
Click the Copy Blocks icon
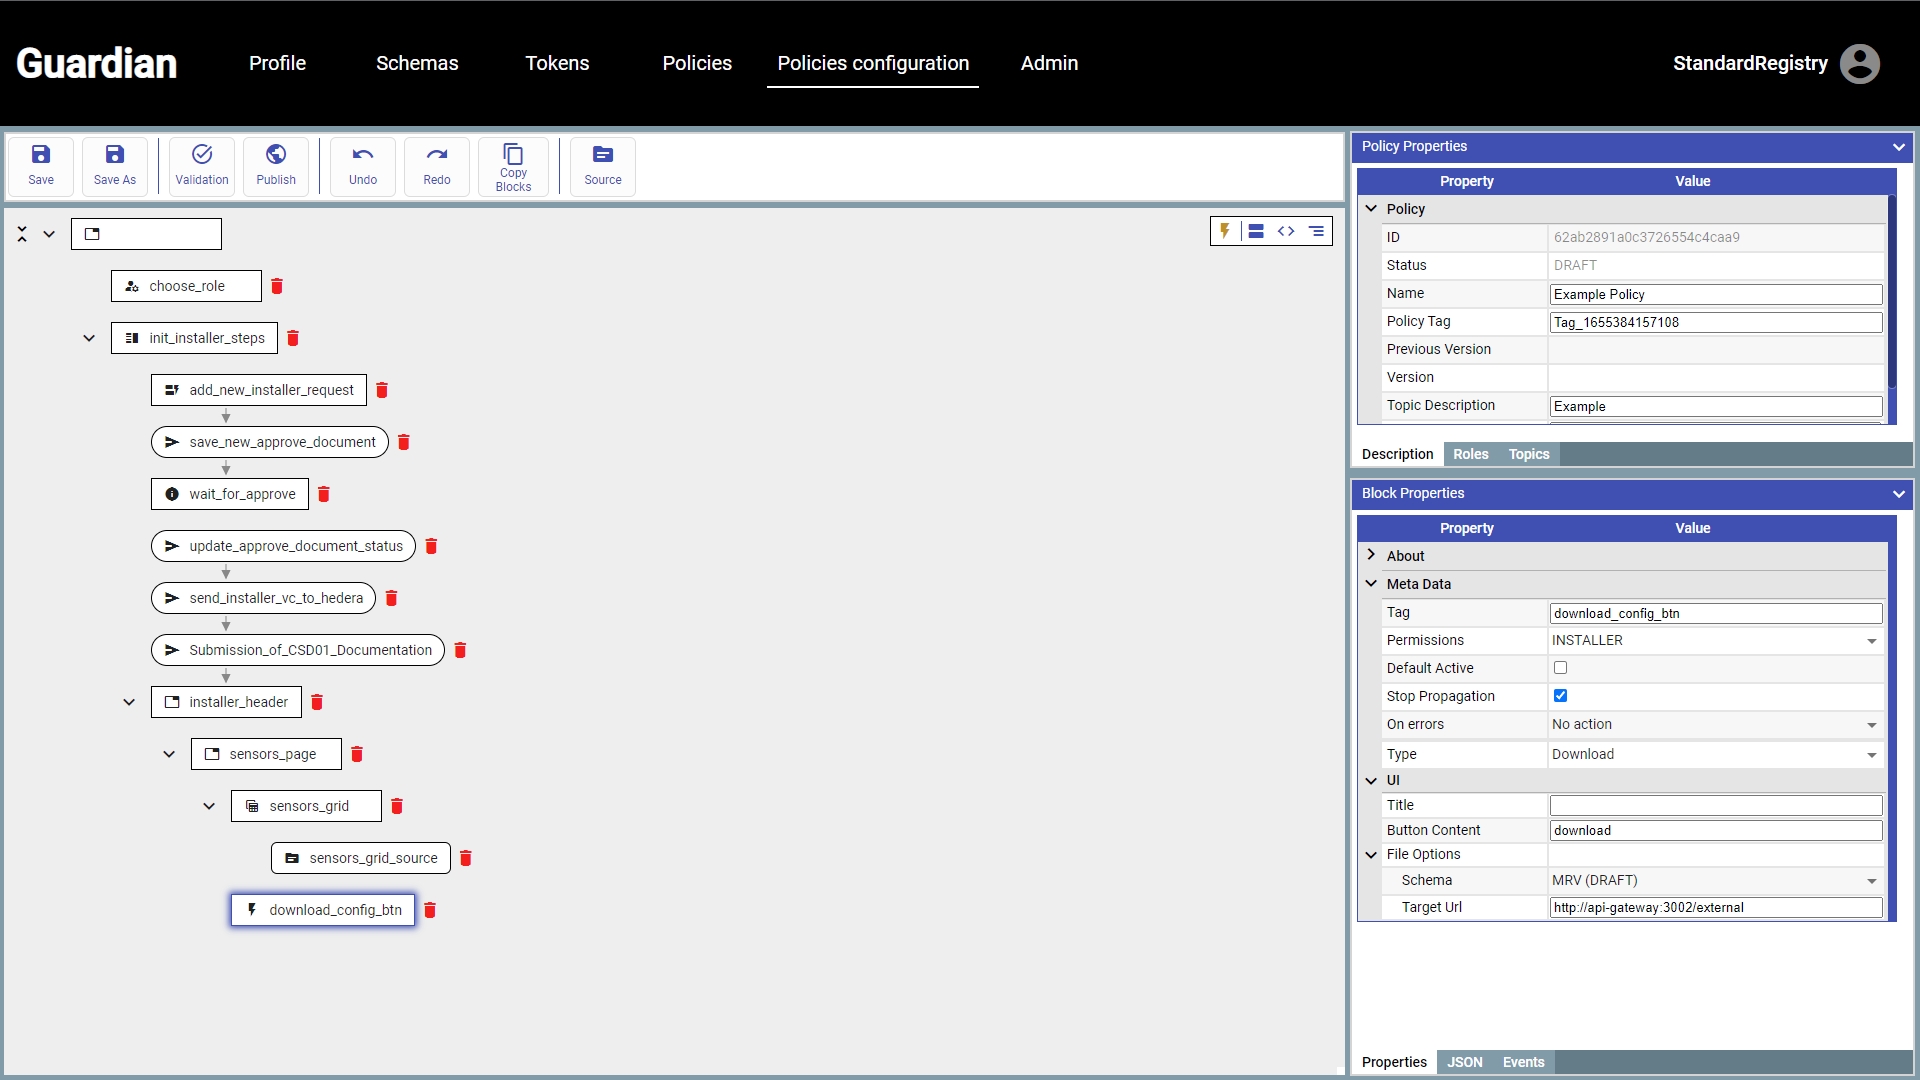tap(513, 155)
